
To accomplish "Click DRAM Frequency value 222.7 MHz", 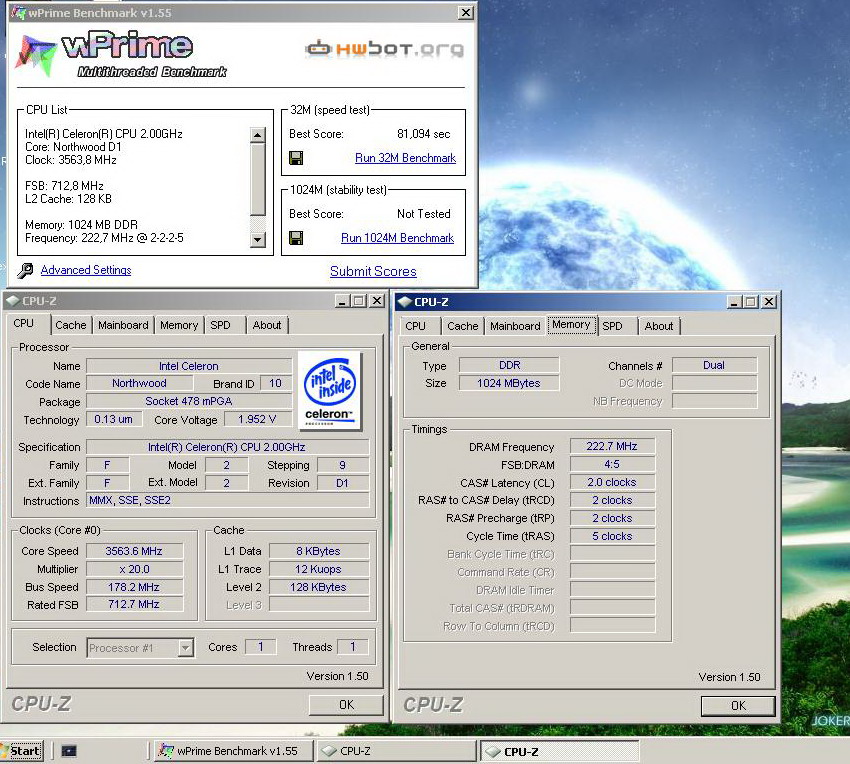I will tap(612, 446).
